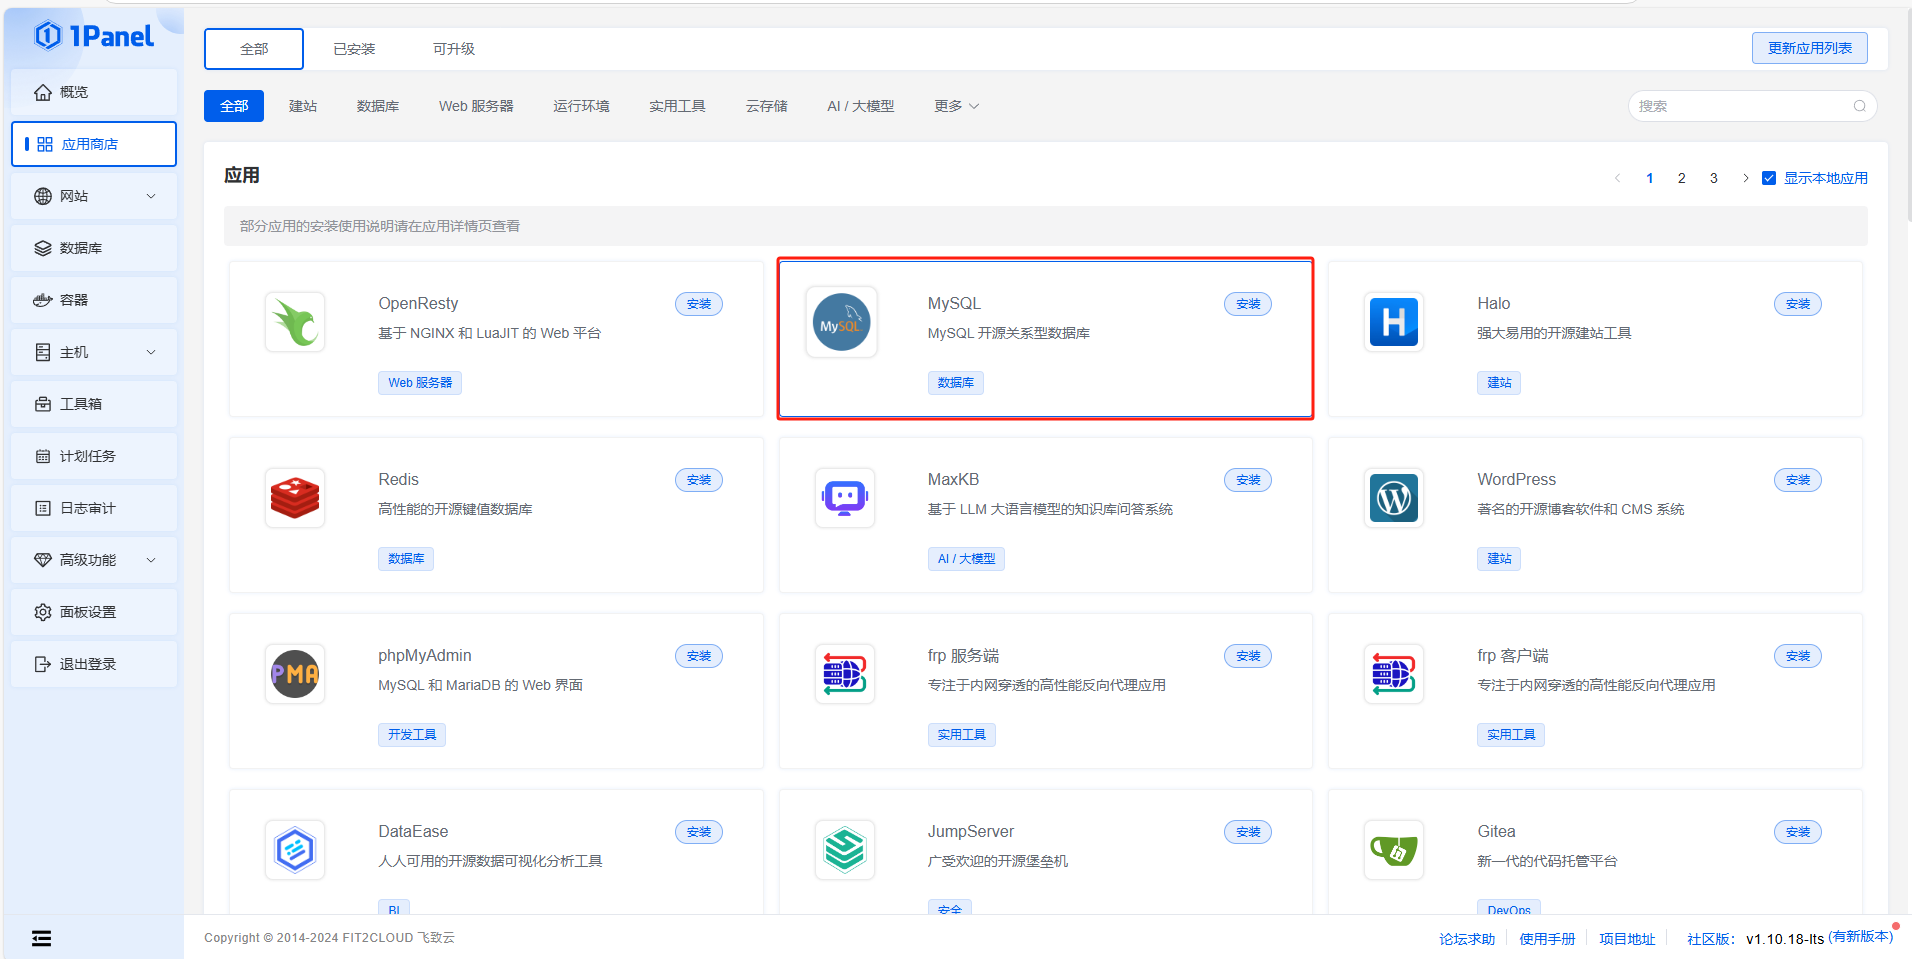The image size is (1912, 959).
Task: Open the Halo app icon
Action: 1394,322
